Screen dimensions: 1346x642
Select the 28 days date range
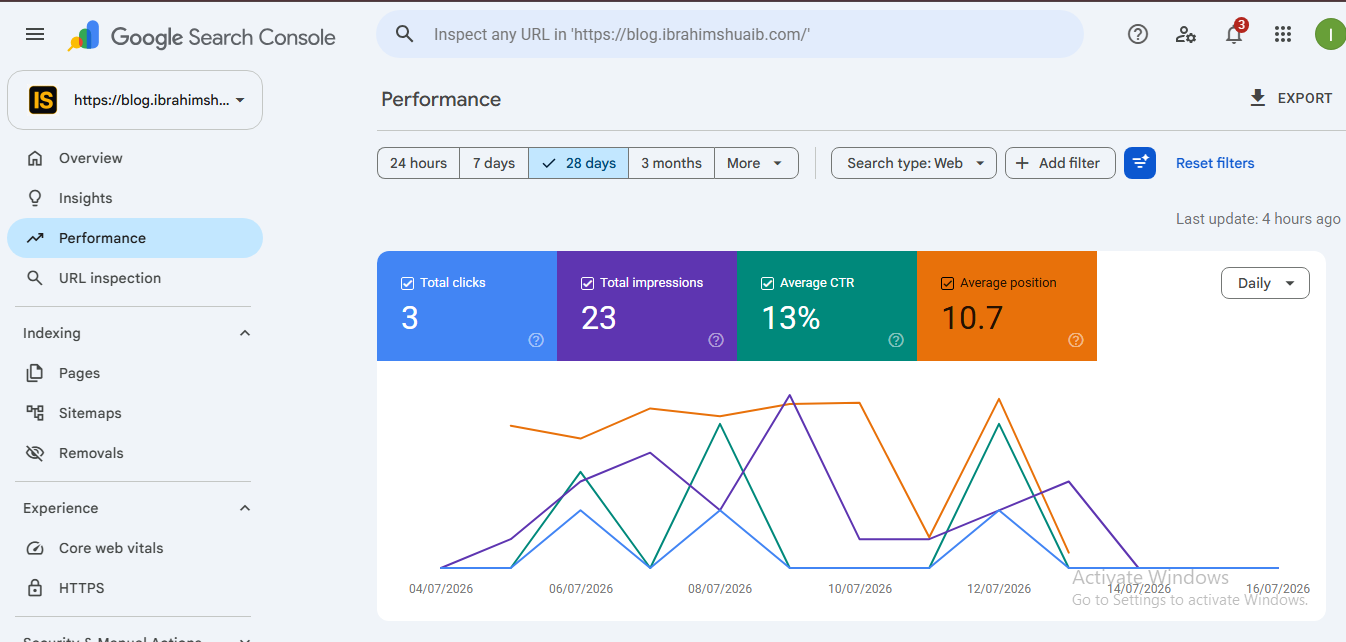pos(578,163)
